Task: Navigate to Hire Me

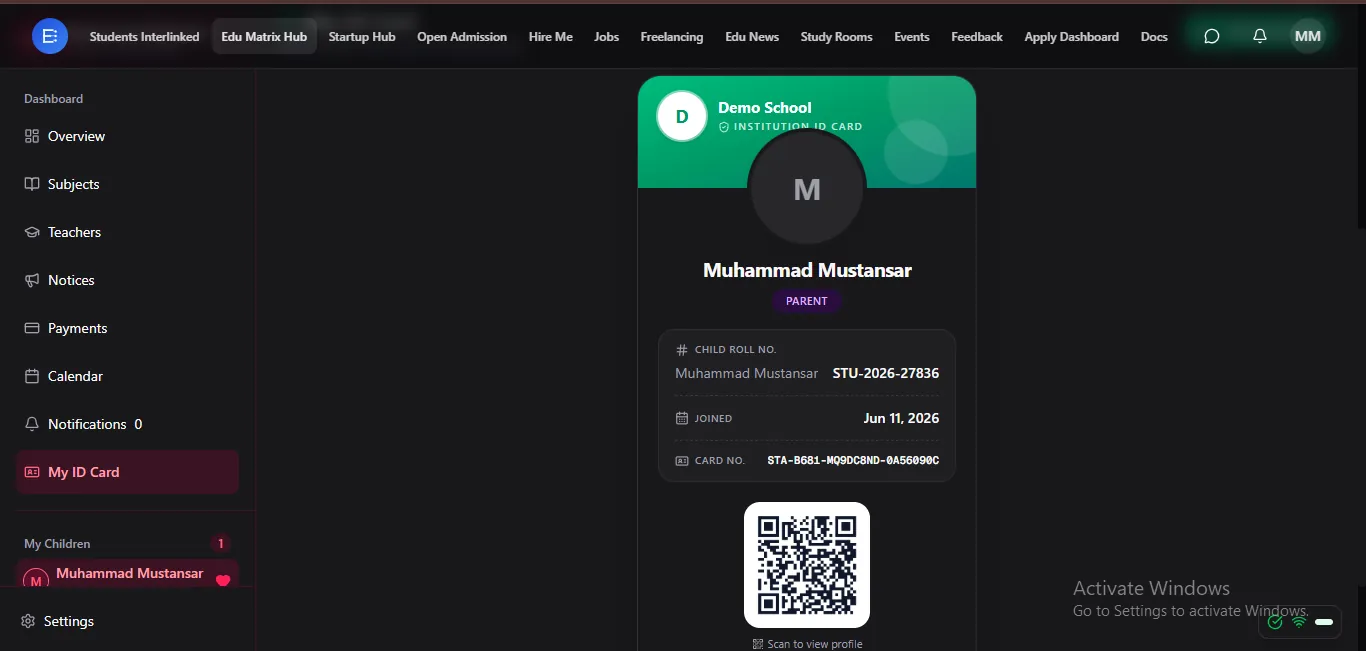Action: 551,36
